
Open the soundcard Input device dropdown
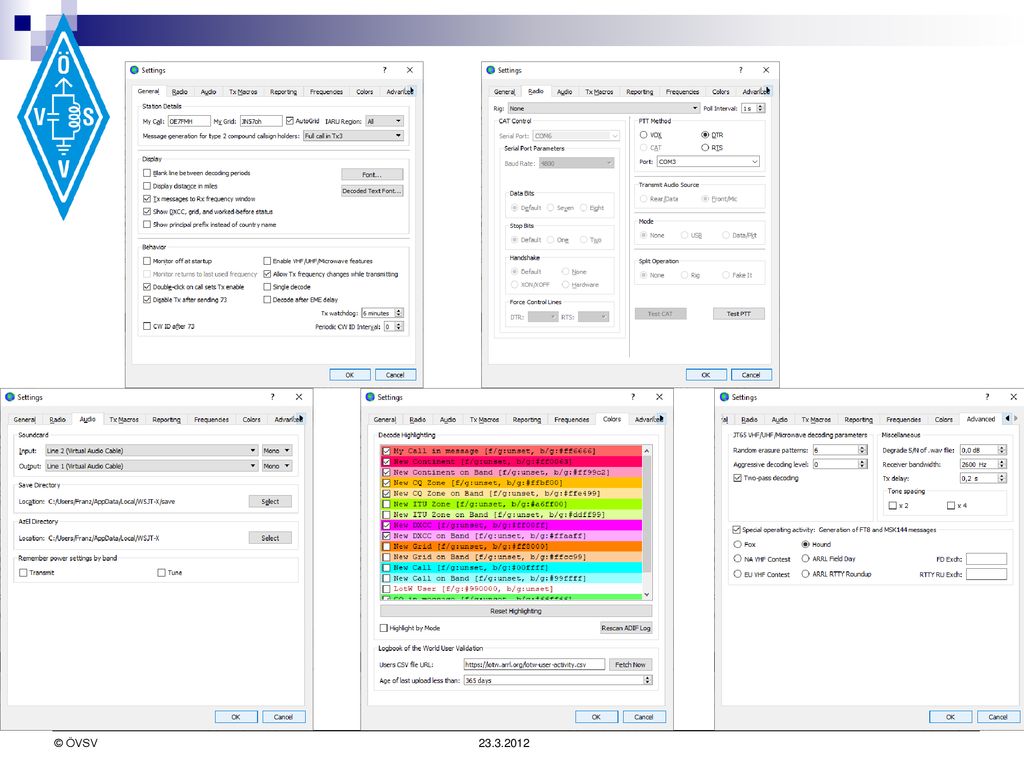tap(152, 451)
